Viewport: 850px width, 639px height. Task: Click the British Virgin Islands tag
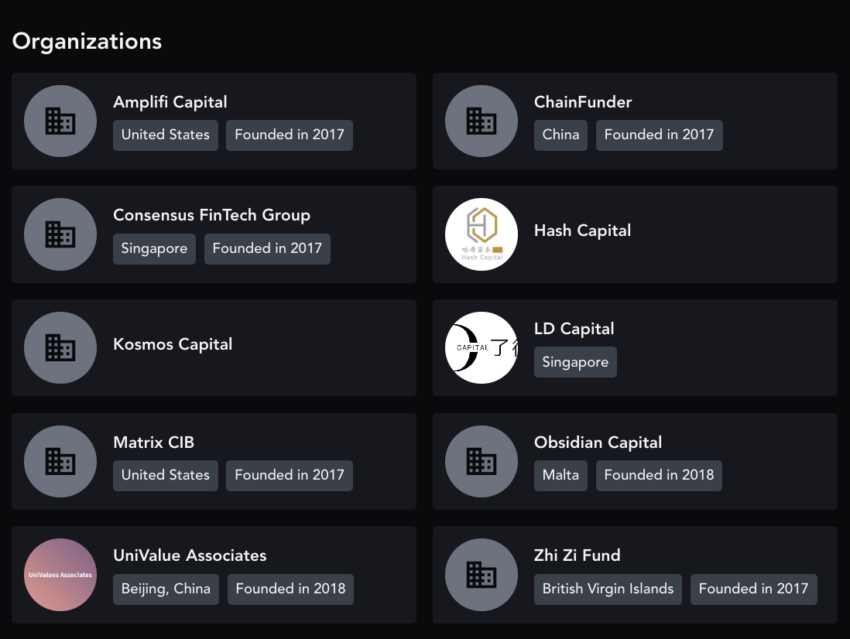(608, 589)
